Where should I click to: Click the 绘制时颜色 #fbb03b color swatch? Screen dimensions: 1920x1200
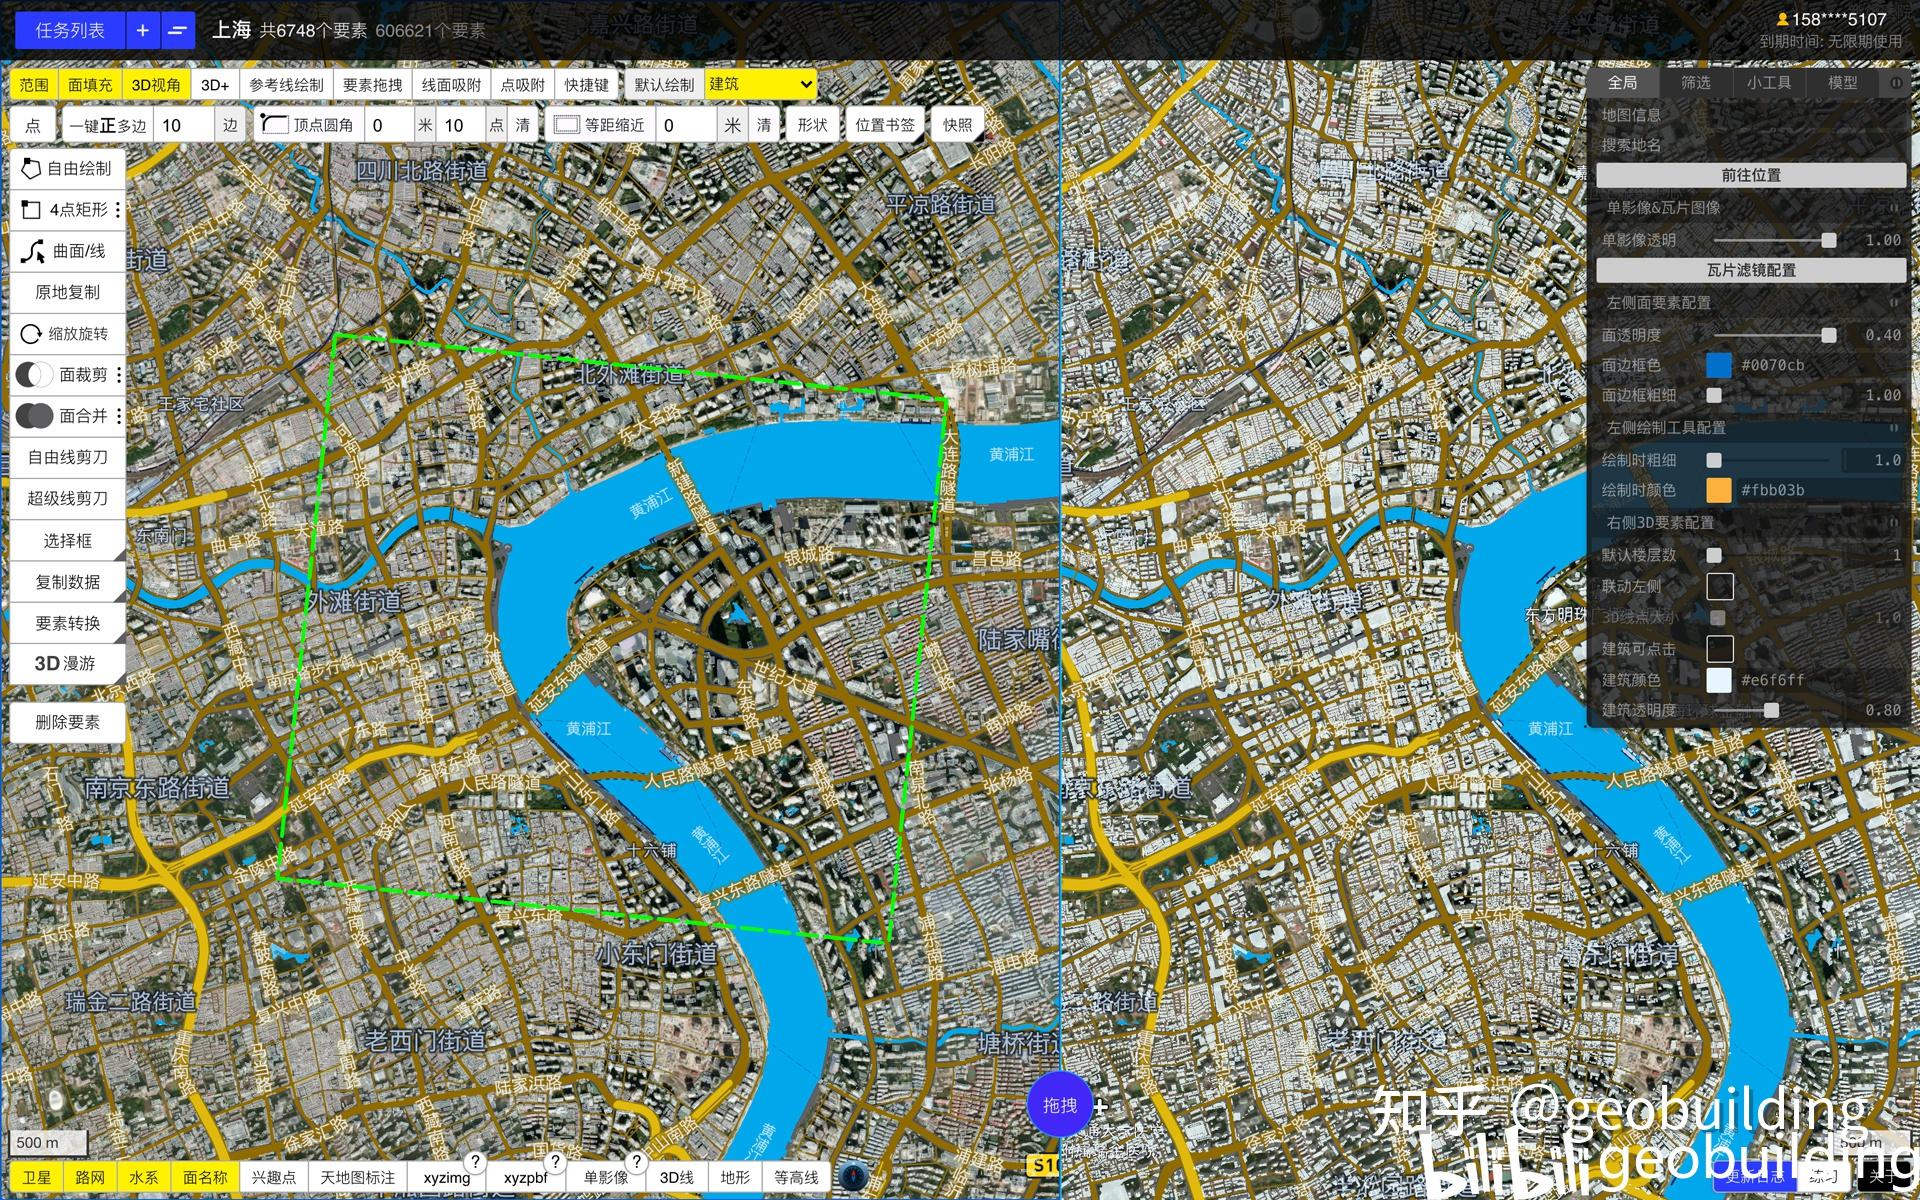tap(1717, 490)
